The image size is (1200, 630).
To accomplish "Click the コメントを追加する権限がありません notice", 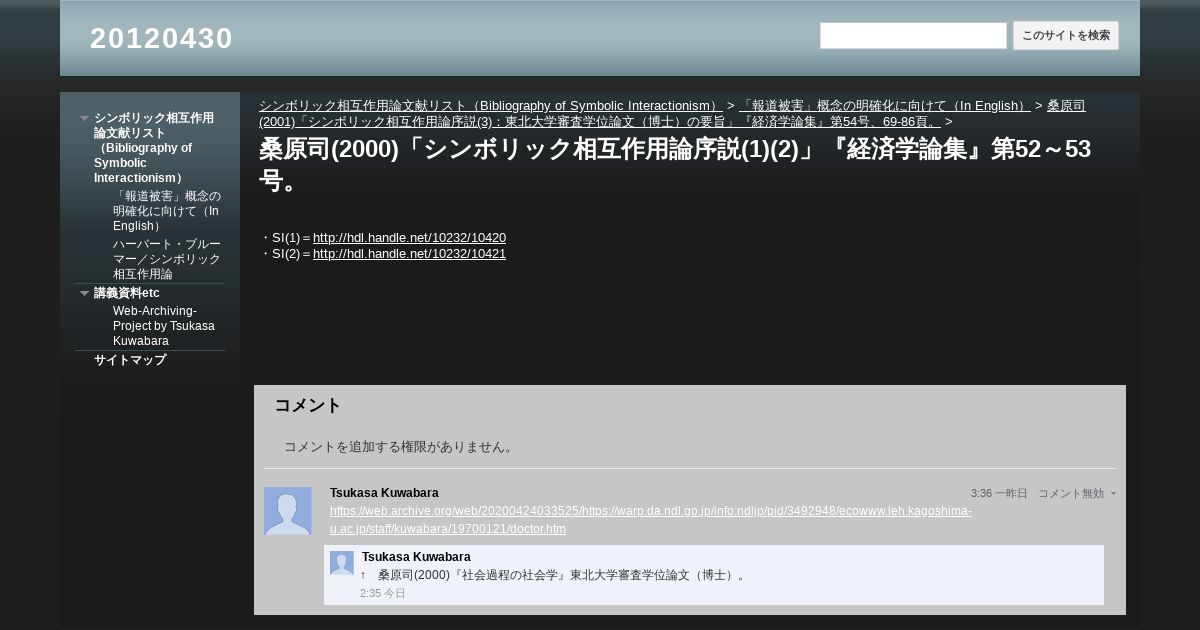I will 401,447.
